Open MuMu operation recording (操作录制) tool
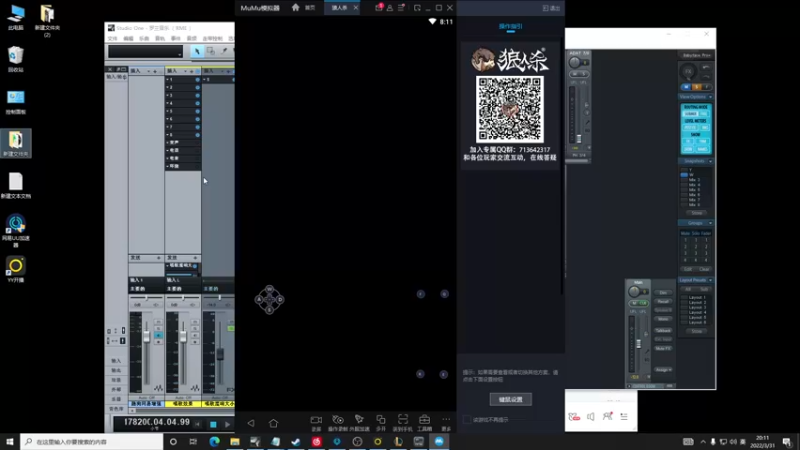The height and width of the screenshot is (450, 800). (338, 422)
